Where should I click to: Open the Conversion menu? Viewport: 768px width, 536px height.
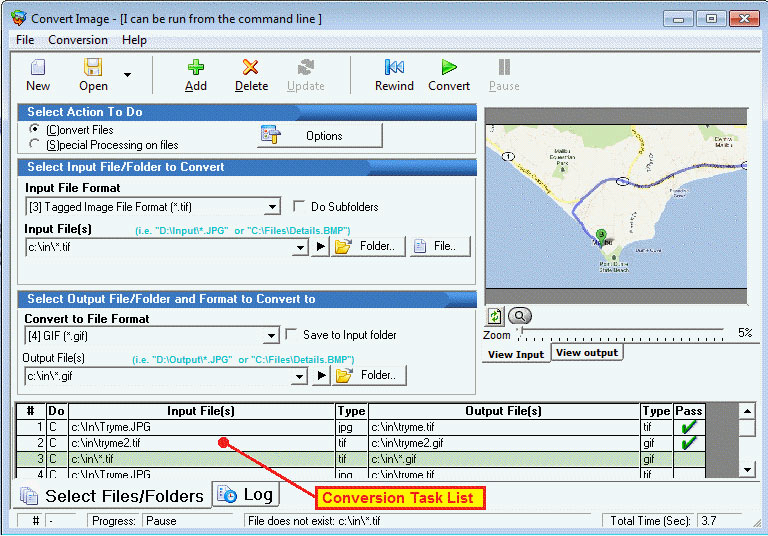pyautogui.click(x=78, y=40)
